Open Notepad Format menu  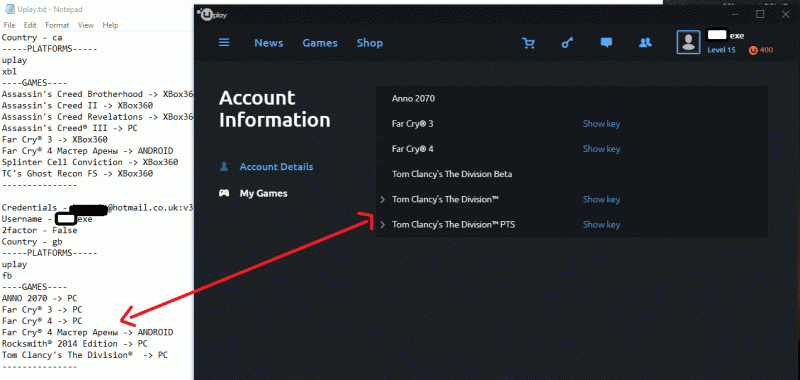(x=57, y=25)
